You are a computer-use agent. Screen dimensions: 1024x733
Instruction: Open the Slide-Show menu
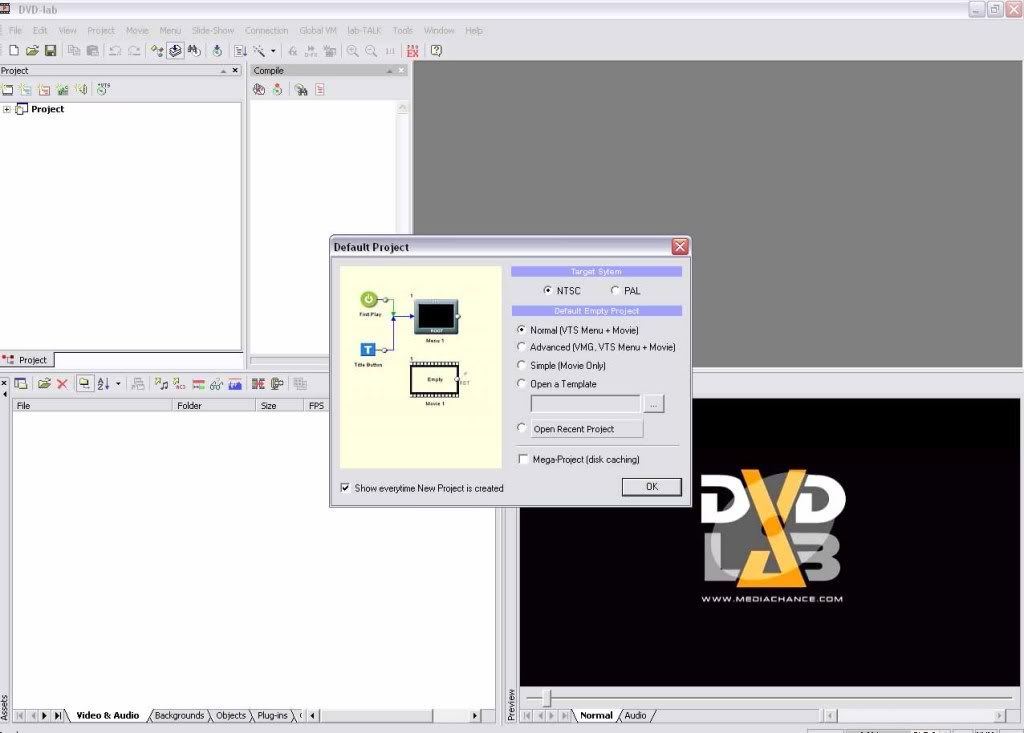pos(213,30)
